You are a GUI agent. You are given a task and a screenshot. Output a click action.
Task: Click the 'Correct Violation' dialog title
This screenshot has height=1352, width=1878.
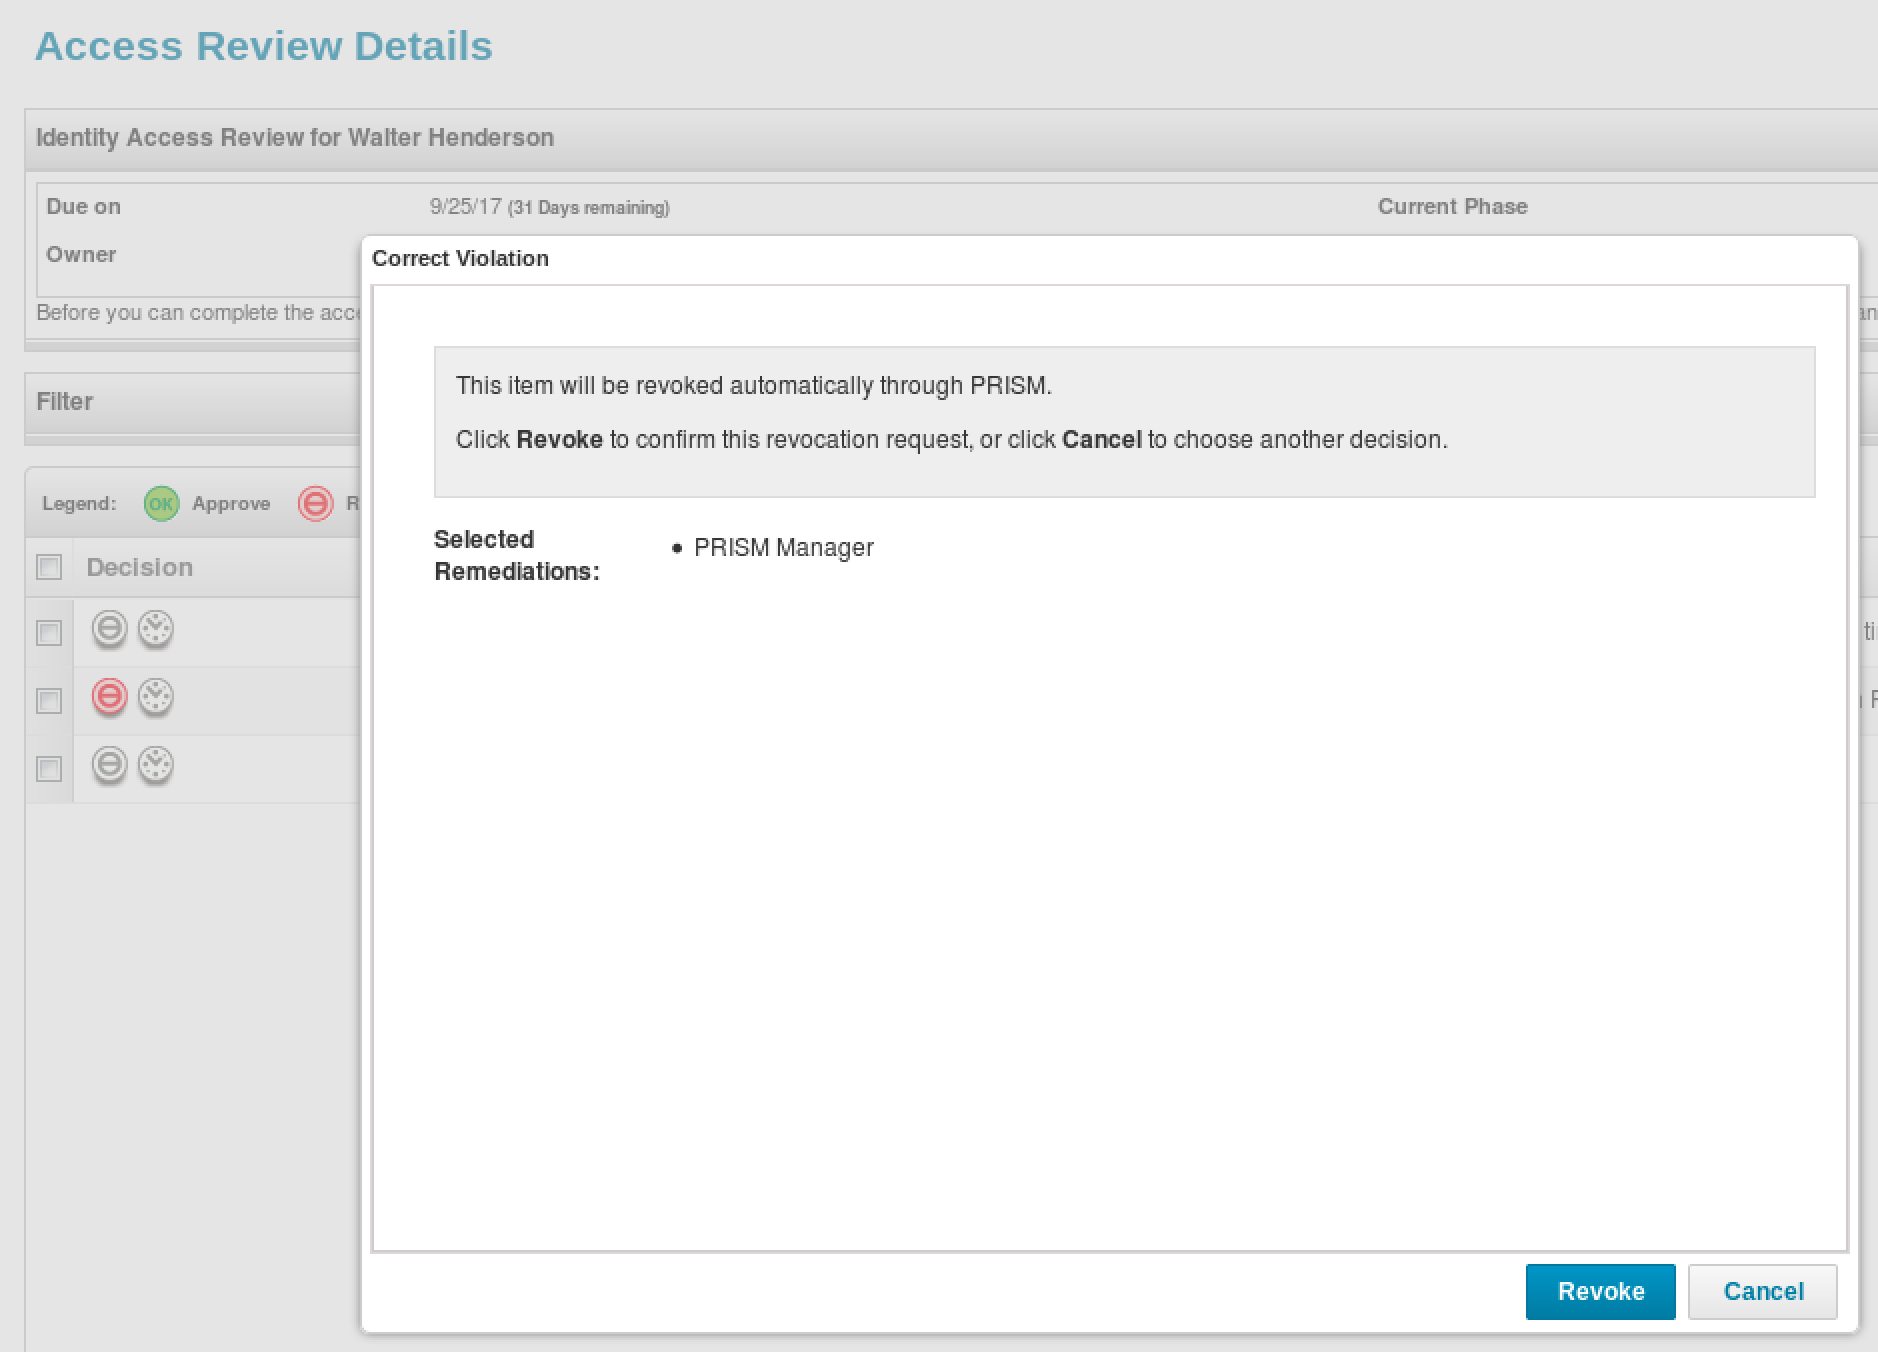[x=460, y=258]
